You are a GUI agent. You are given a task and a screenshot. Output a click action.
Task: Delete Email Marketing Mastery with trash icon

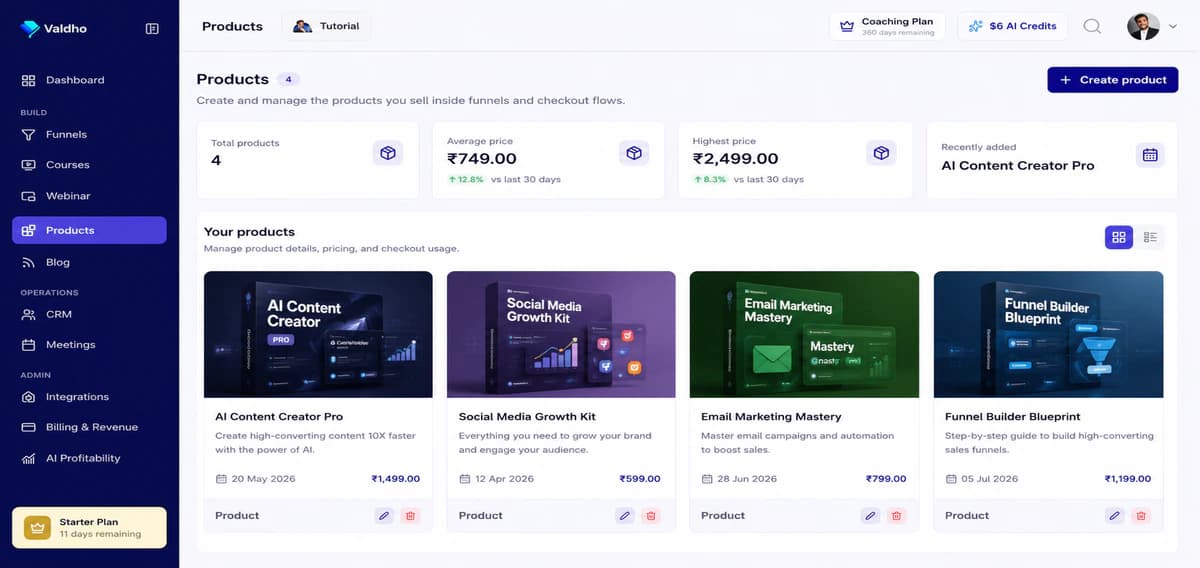point(896,516)
